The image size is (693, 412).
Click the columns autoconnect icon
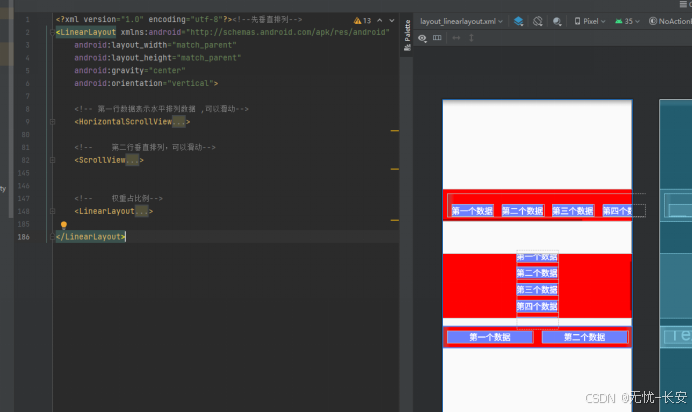[x=437, y=38]
